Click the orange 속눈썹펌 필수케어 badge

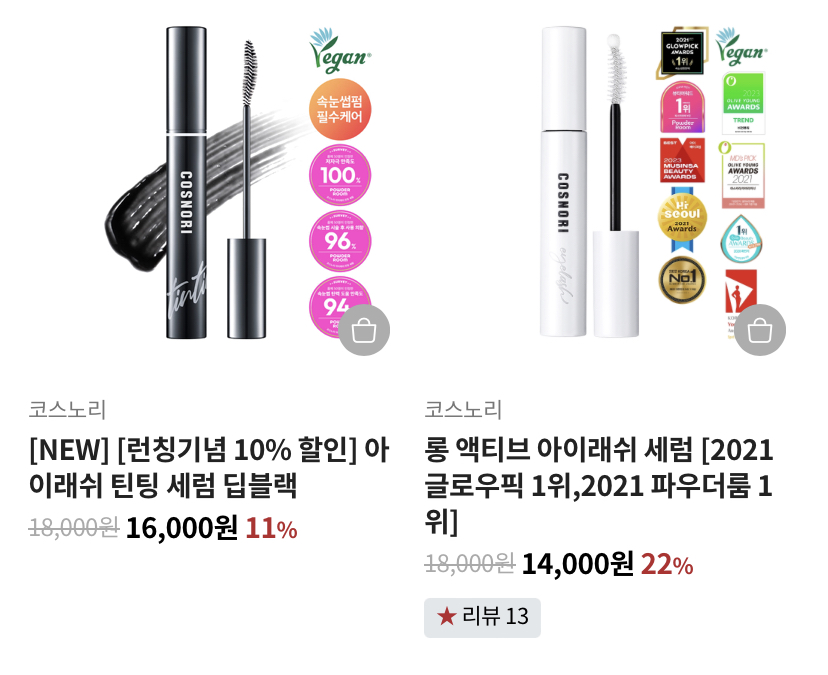coord(340,109)
